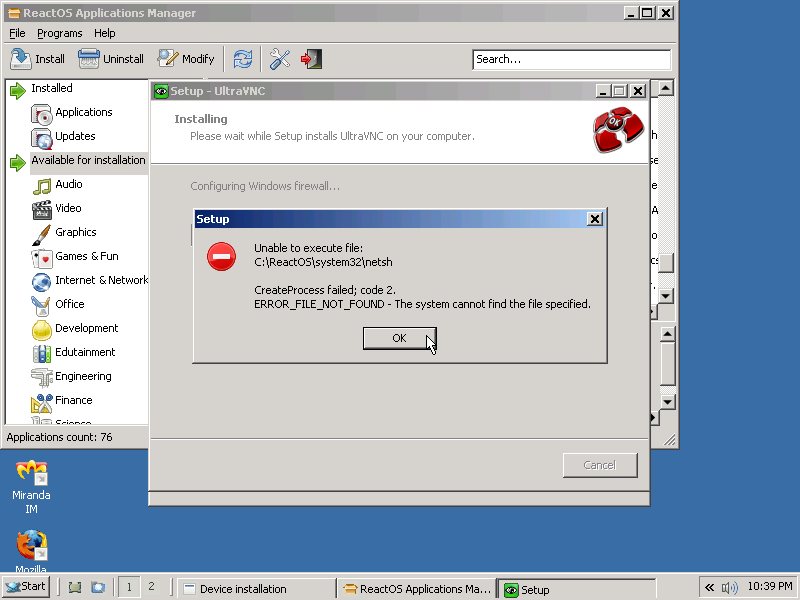Click the Finance ruler and scissors icon
This screenshot has width=800, height=600.
42,403
